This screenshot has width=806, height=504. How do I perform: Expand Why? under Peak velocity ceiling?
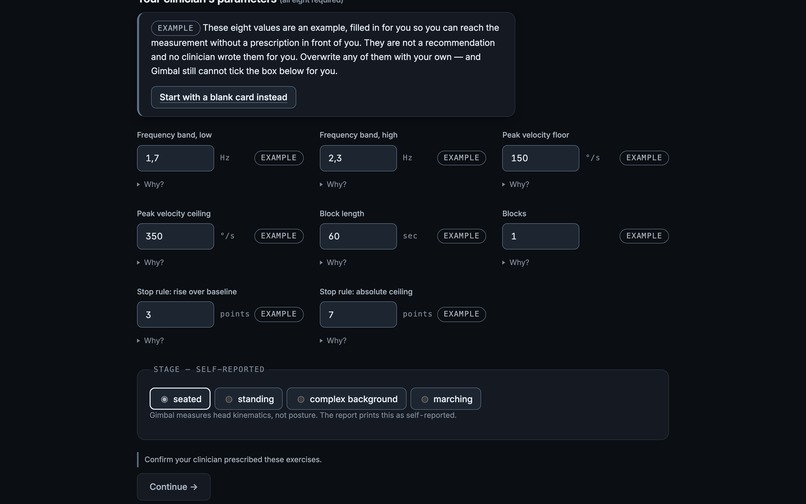click(x=150, y=262)
